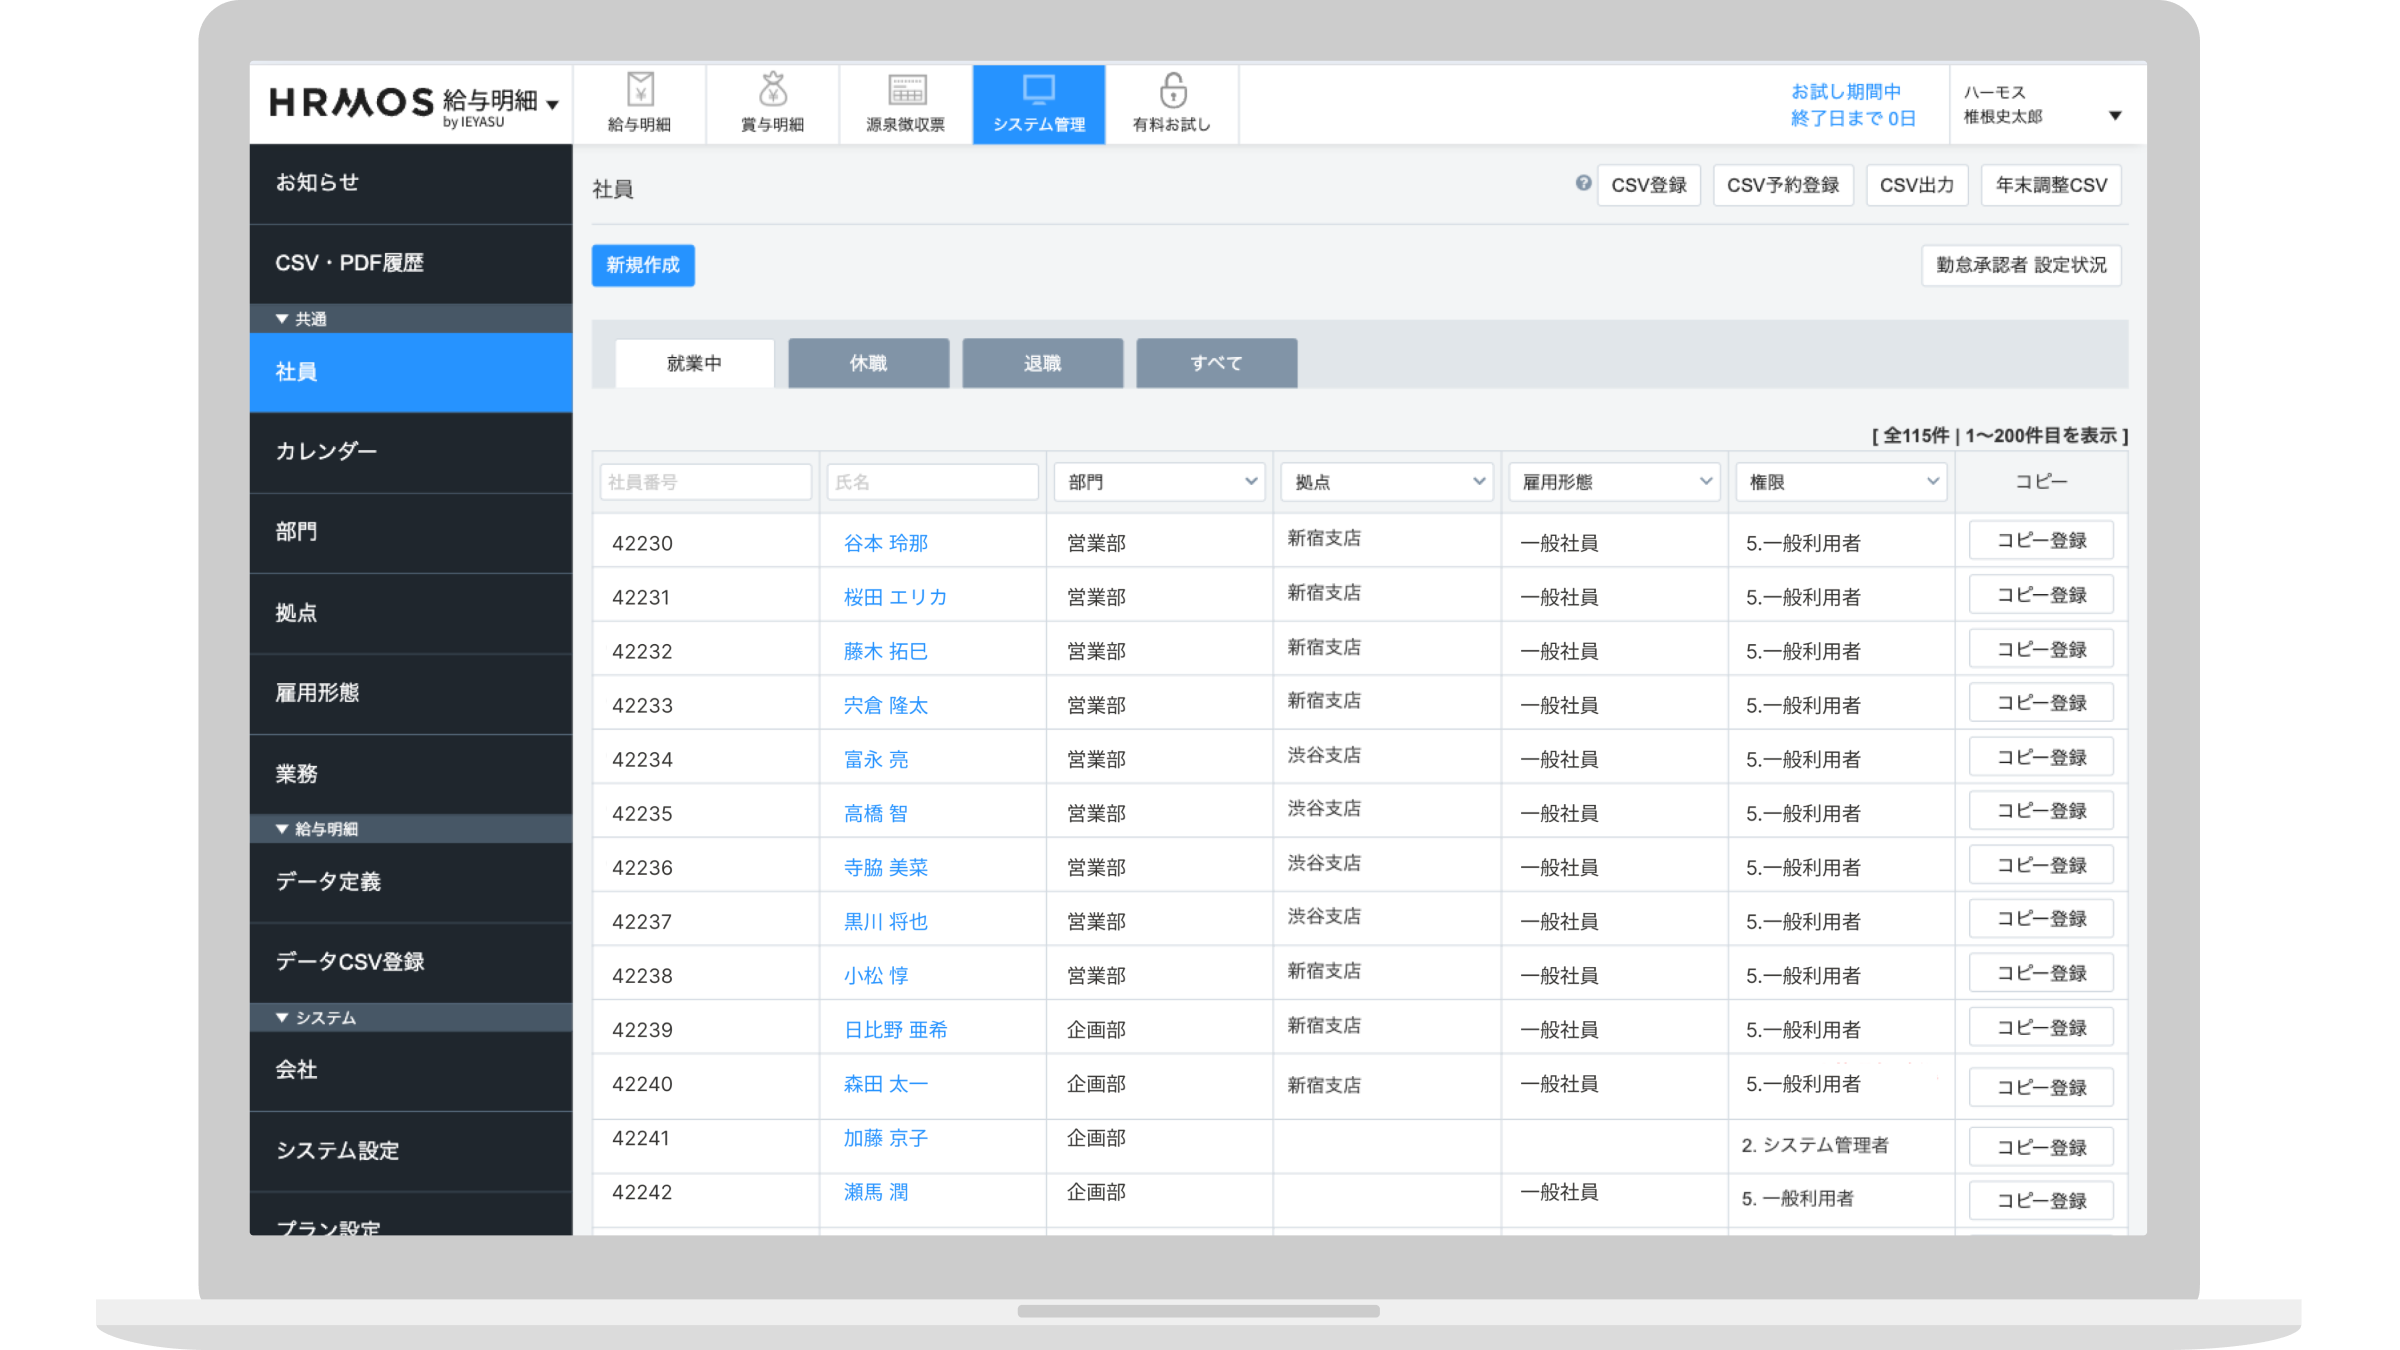Open the 権限 filter dropdown
The image size is (2400, 1350).
click(1842, 482)
